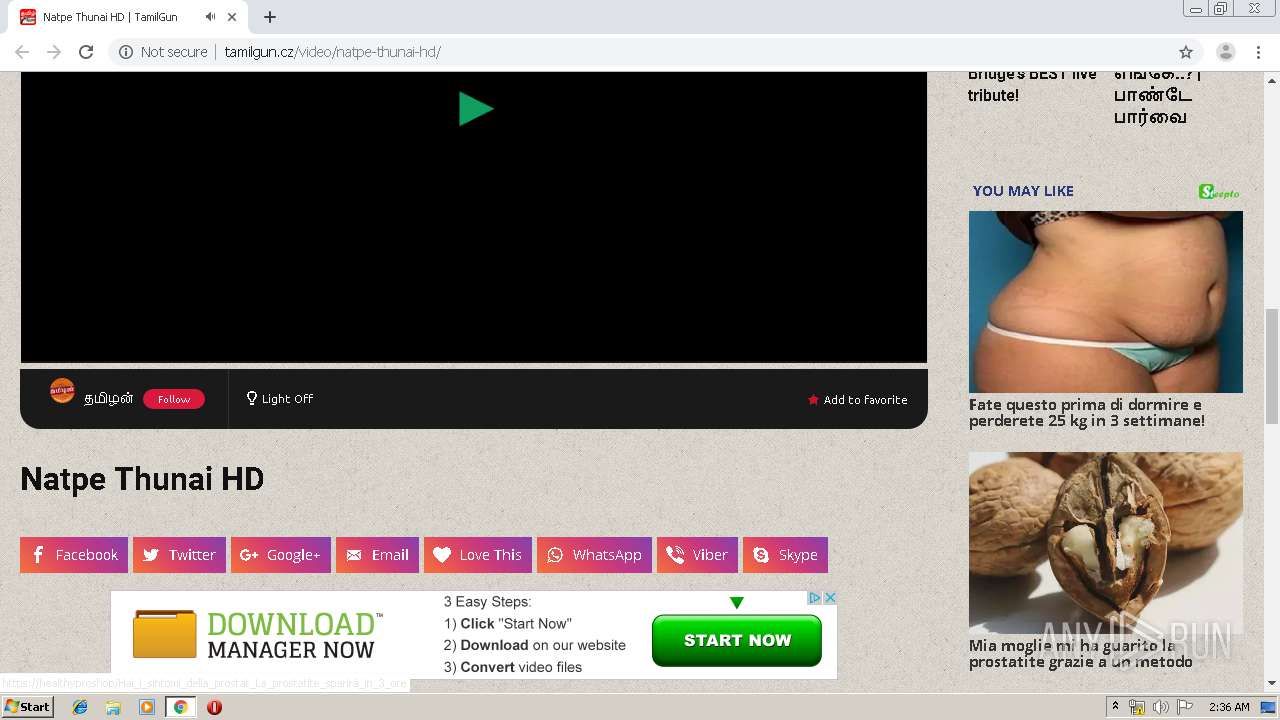This screenshot has width=1280, height=720.
Task: Click START NOW in the download ad
Action: pos(737,640)
